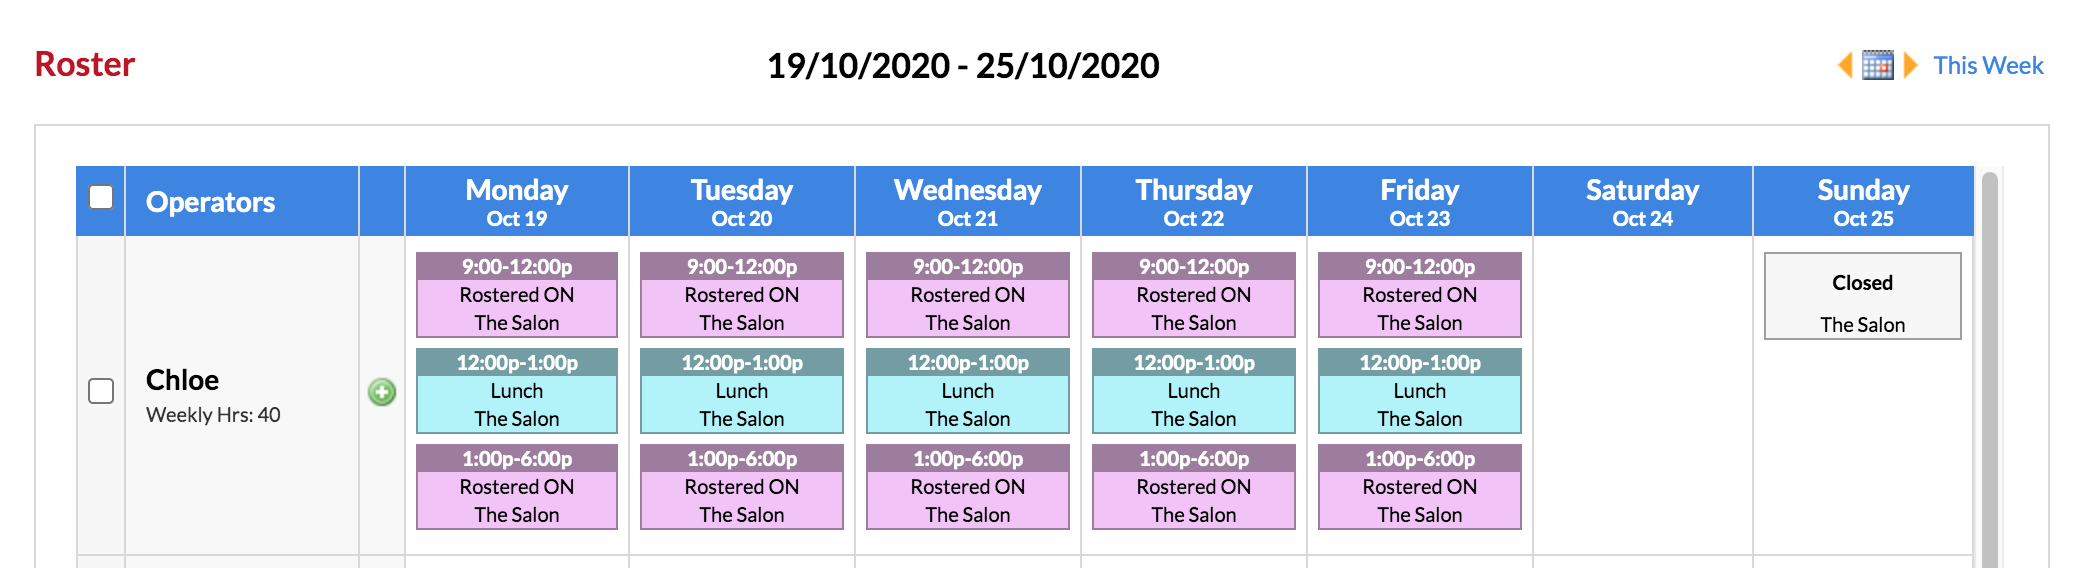Go to the previous week arrow
Screen dimensions: 2074x568
pyautogui.click(x=1846, y=65)
